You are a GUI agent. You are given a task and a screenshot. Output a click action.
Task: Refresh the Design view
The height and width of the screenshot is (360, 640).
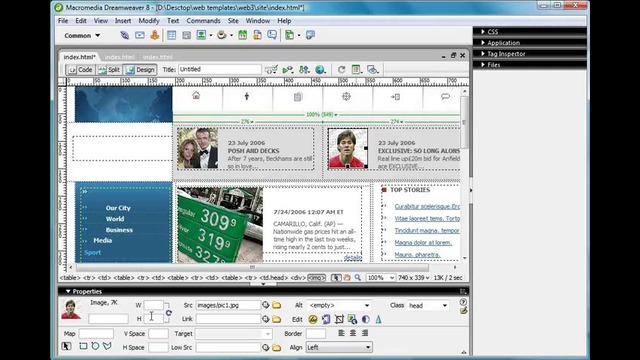coord(341,70)
